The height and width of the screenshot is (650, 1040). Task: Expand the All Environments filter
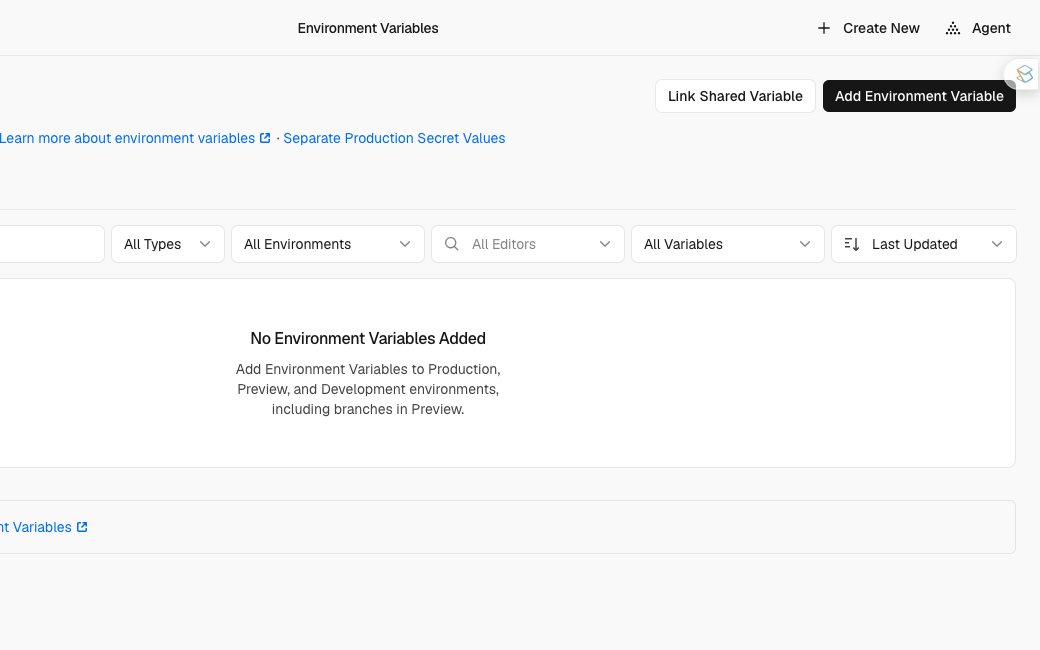point(328,244)
